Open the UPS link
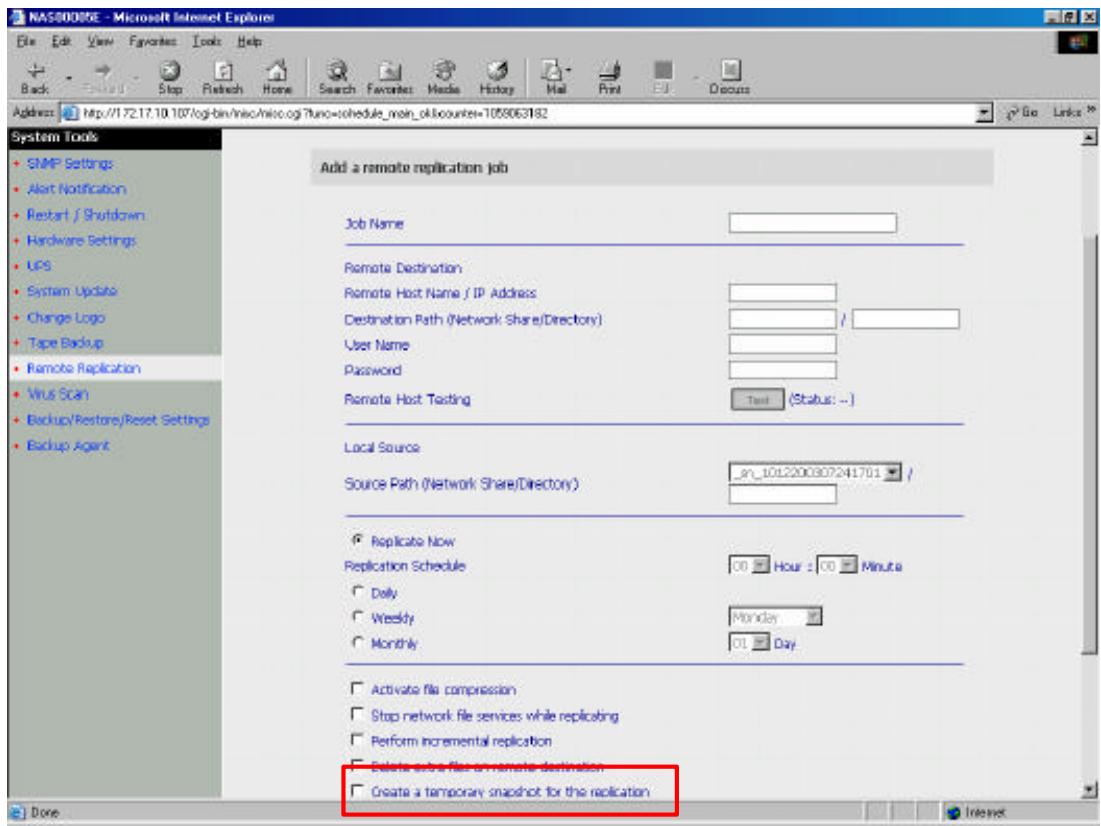 (x=39, y=266)
